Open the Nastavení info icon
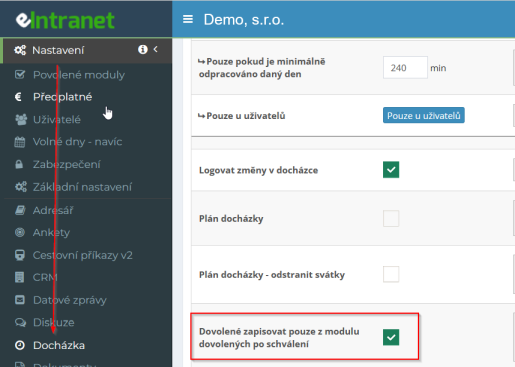 coord(143,49)
